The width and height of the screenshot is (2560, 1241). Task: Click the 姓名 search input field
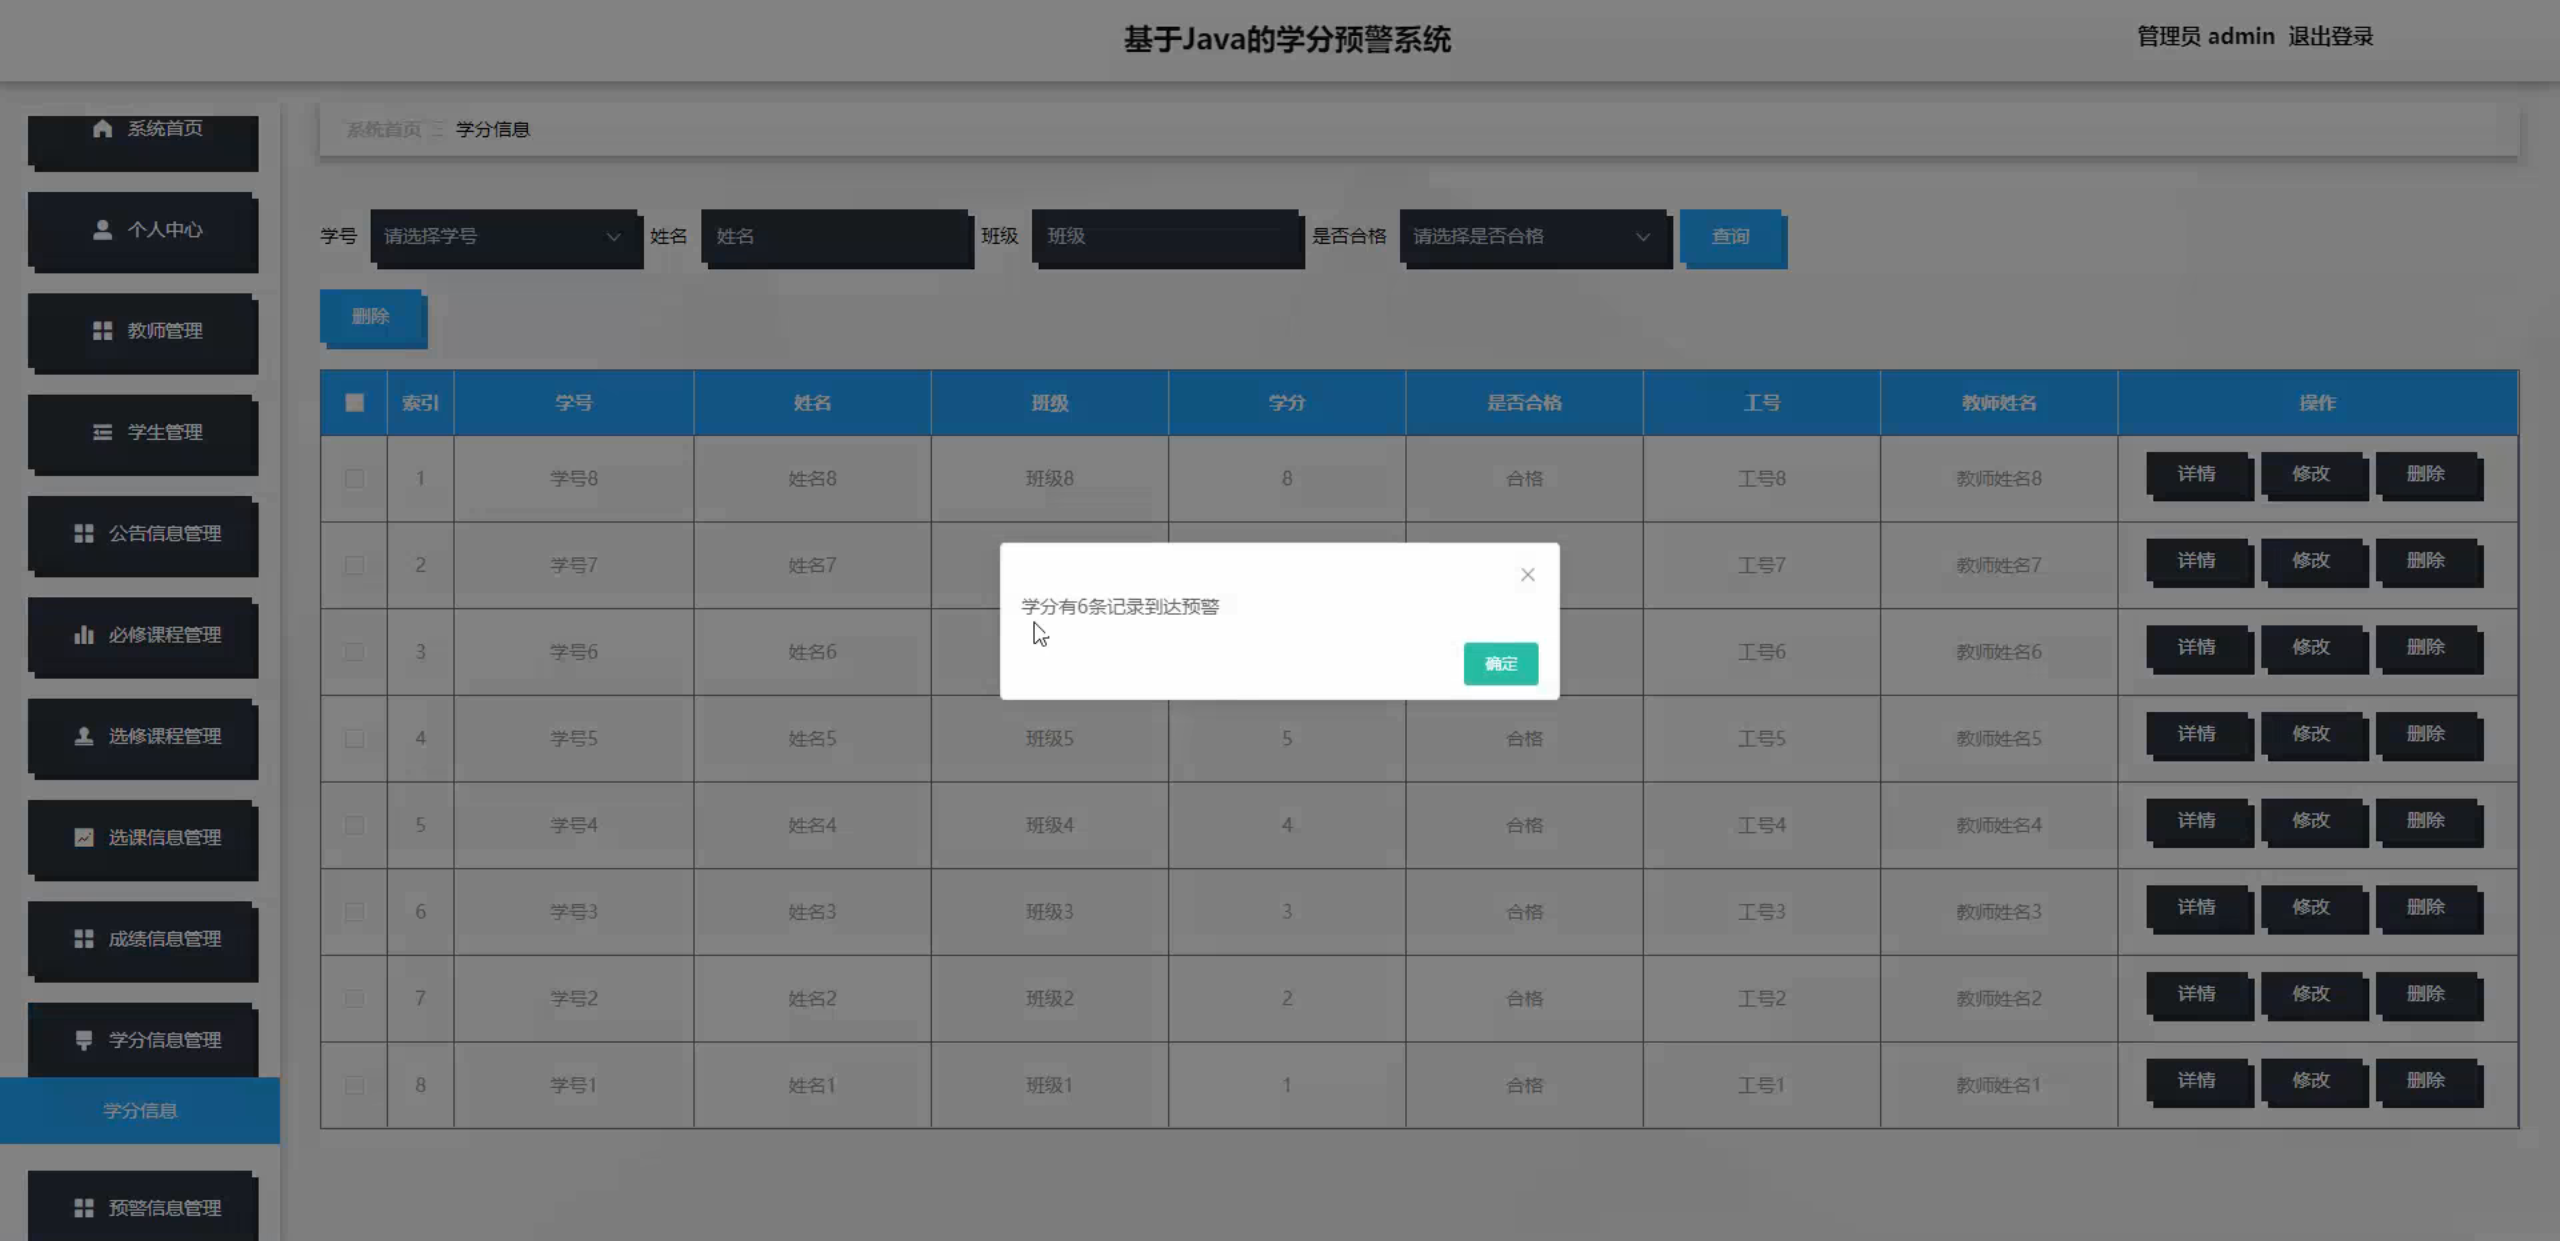(835, 237)
